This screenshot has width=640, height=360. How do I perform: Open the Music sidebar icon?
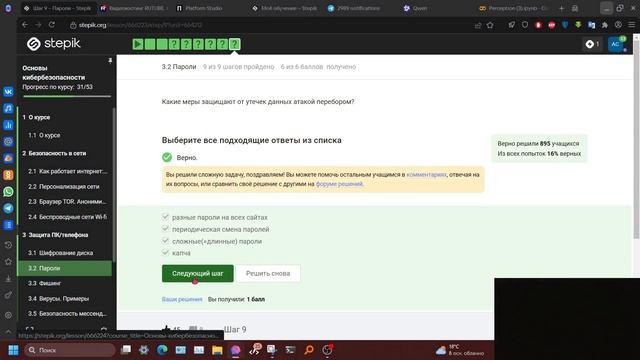coord(8,108)
